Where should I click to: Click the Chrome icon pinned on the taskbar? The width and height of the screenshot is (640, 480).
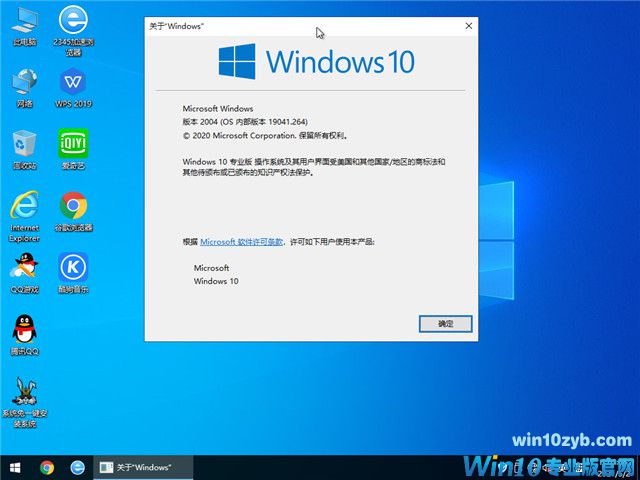(x=47, y=467)
